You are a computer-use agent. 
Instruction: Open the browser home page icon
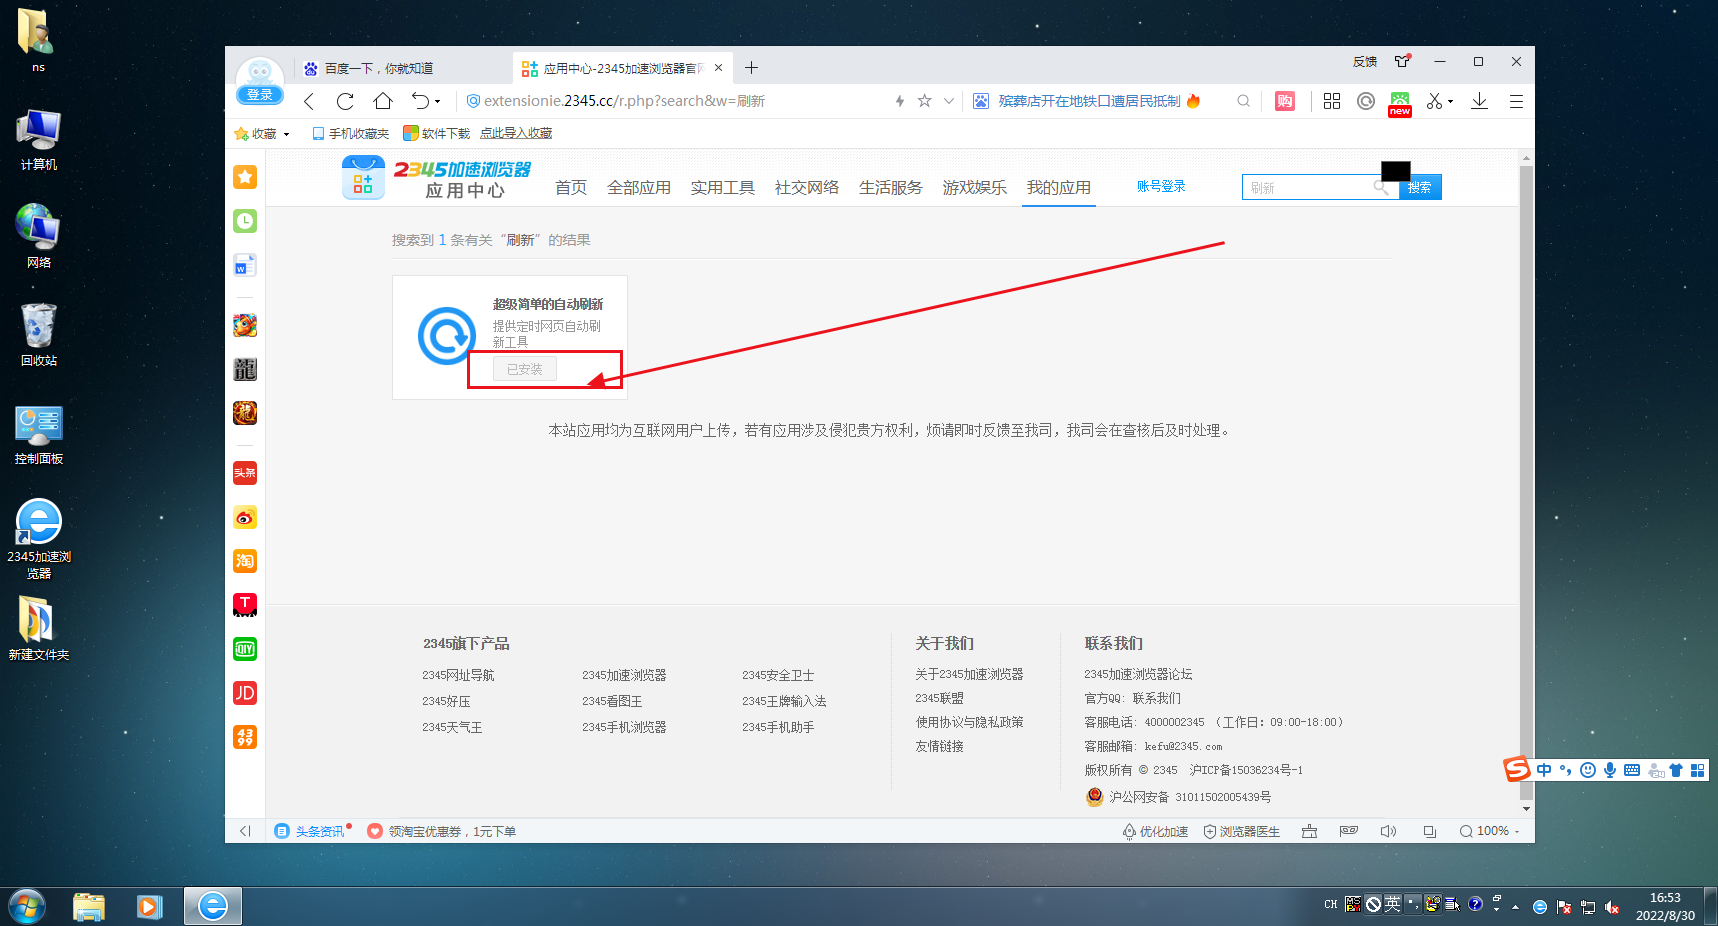click(x=383, y=101)
